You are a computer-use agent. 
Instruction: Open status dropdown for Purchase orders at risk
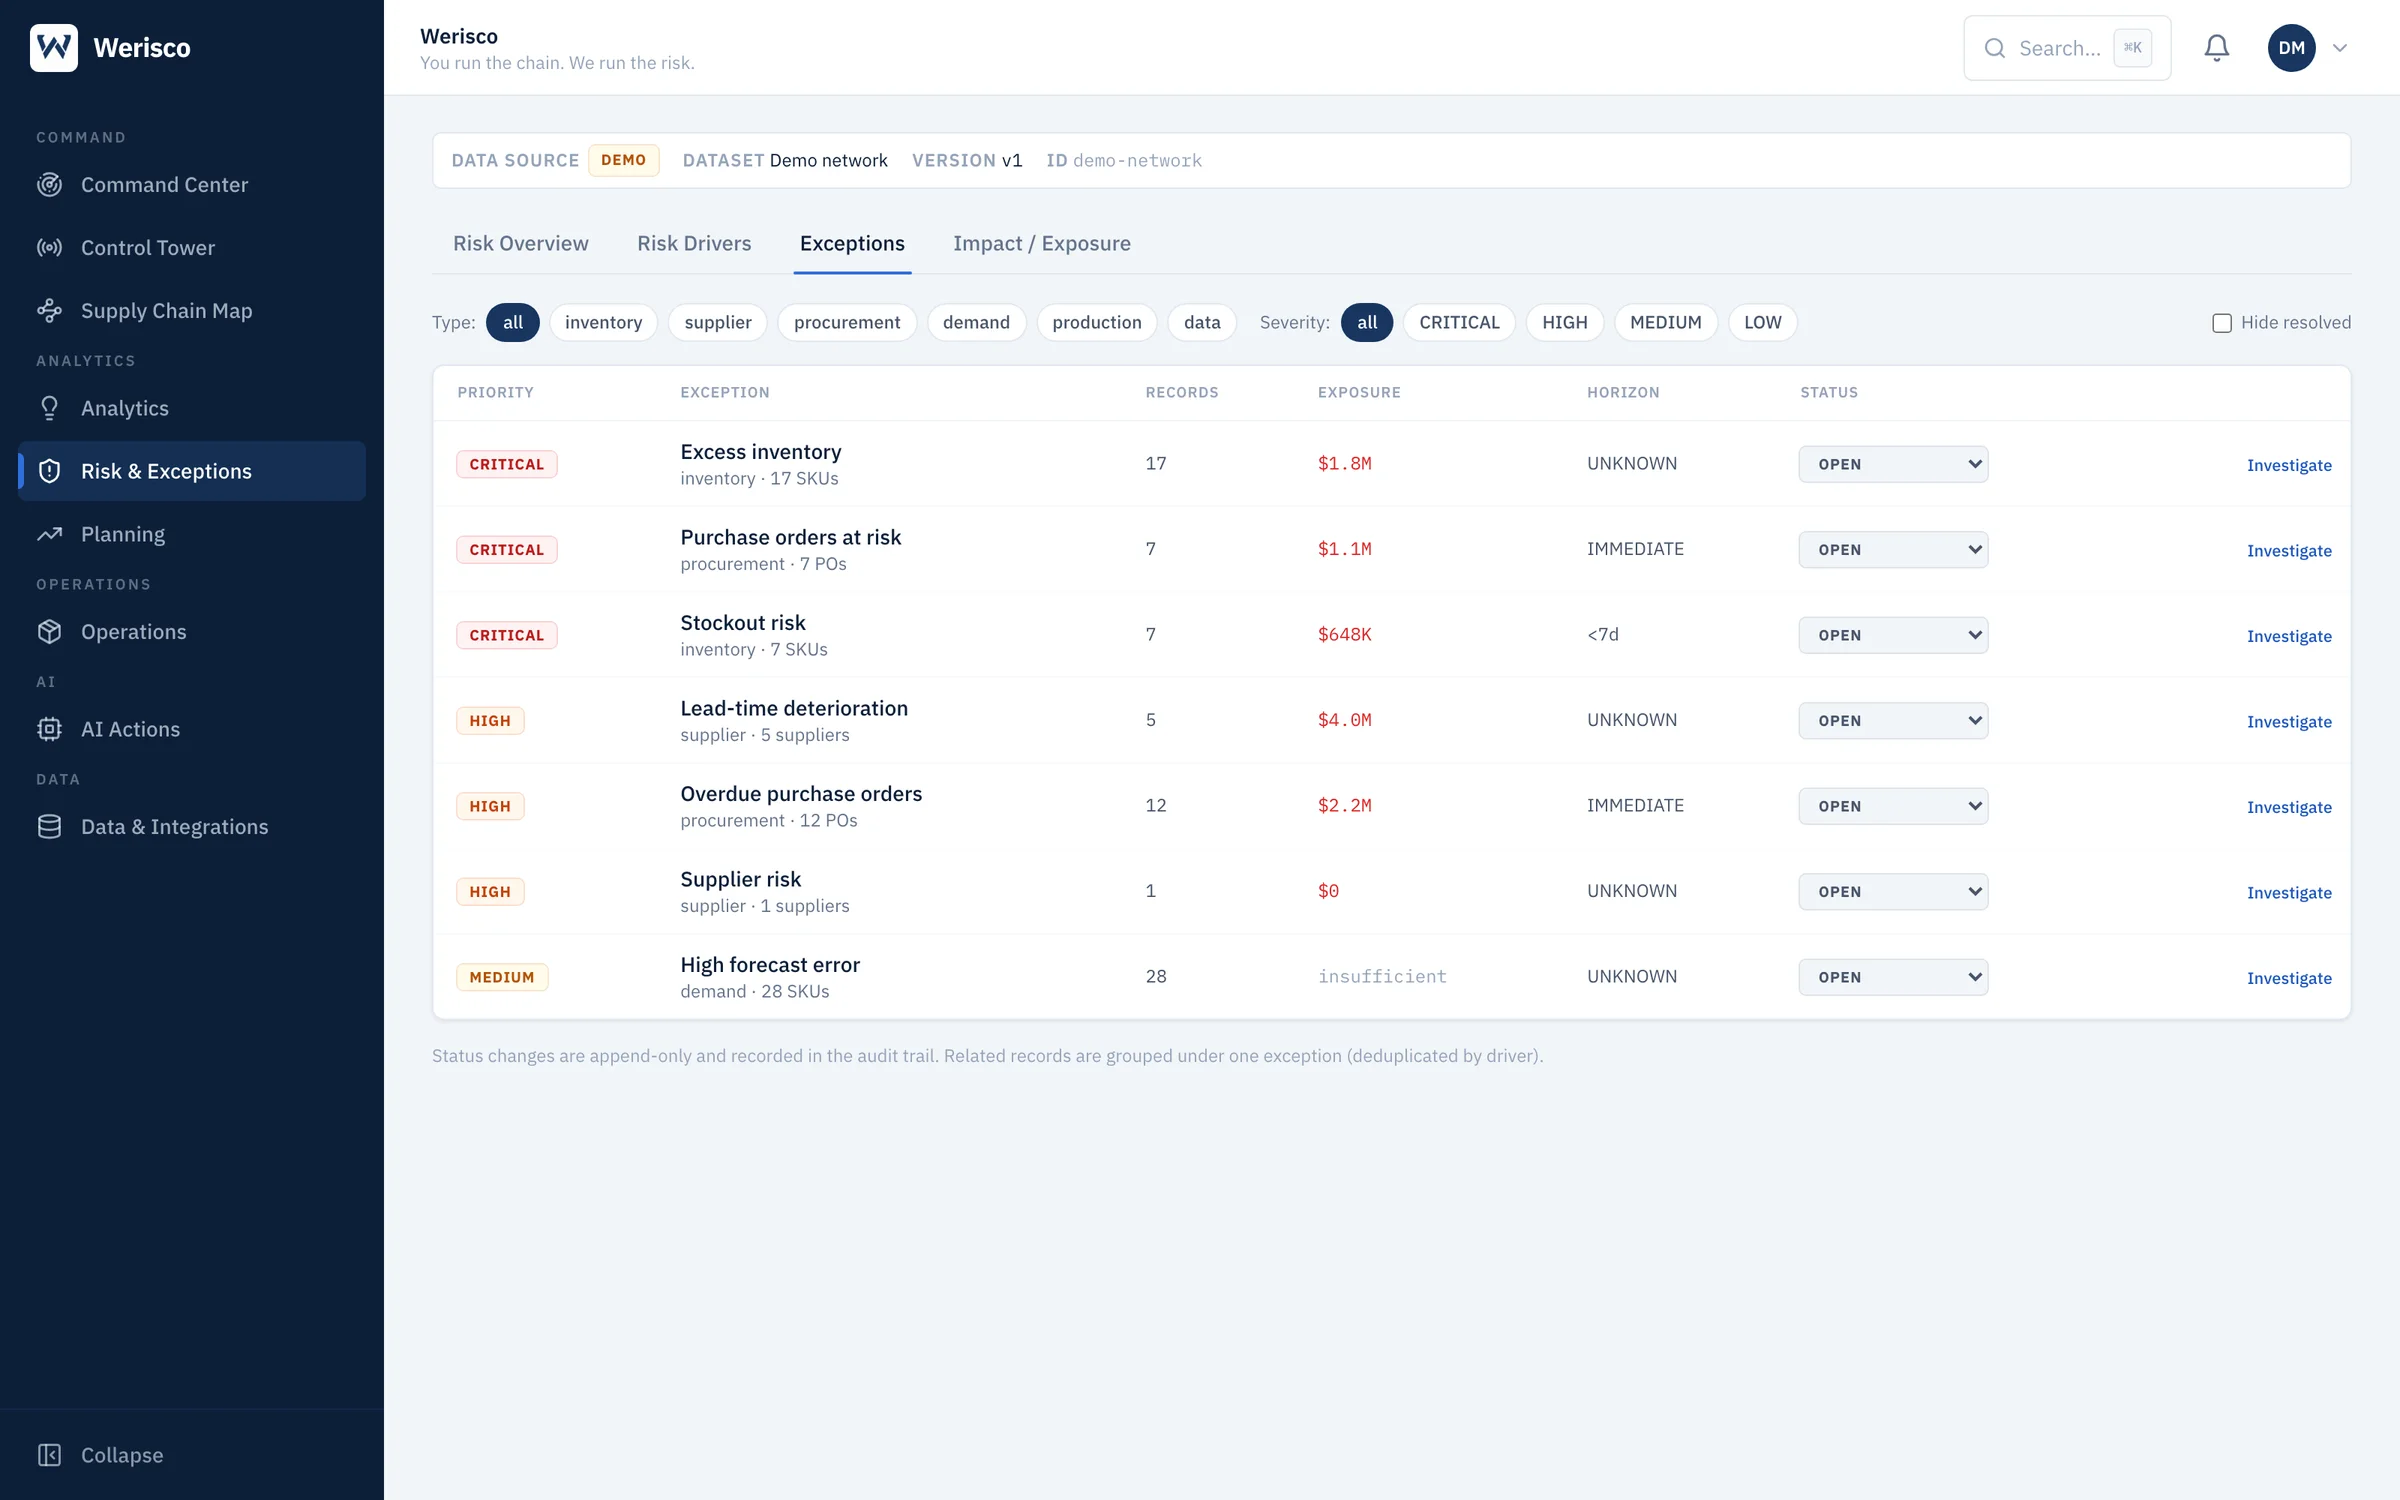(1893, 550)
